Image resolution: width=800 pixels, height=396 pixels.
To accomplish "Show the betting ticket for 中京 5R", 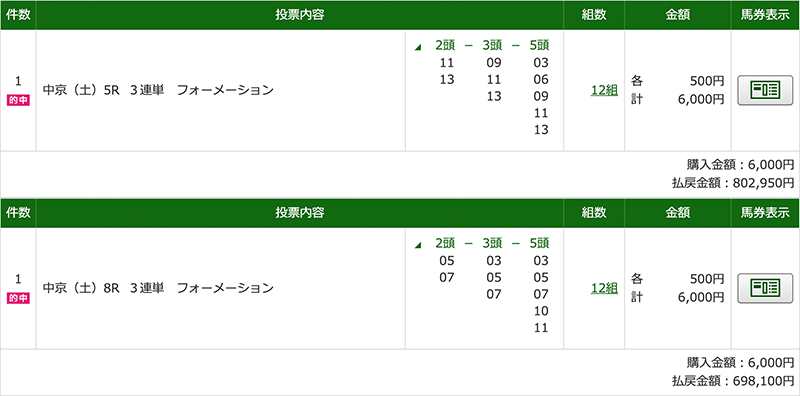I will (765, 90).
